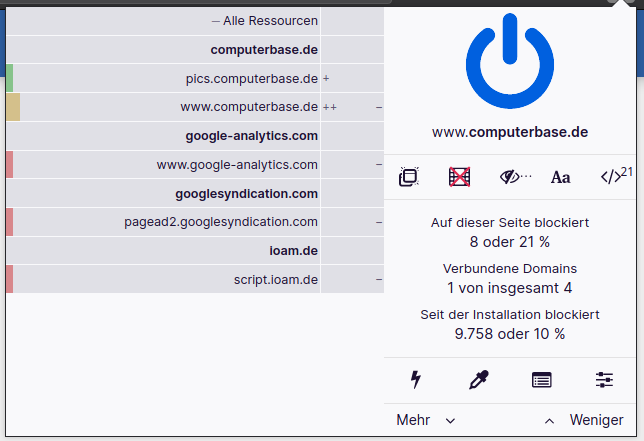Toggle the uBlock power button
Viewport: 644px width, 441px height.
[510, 62]
